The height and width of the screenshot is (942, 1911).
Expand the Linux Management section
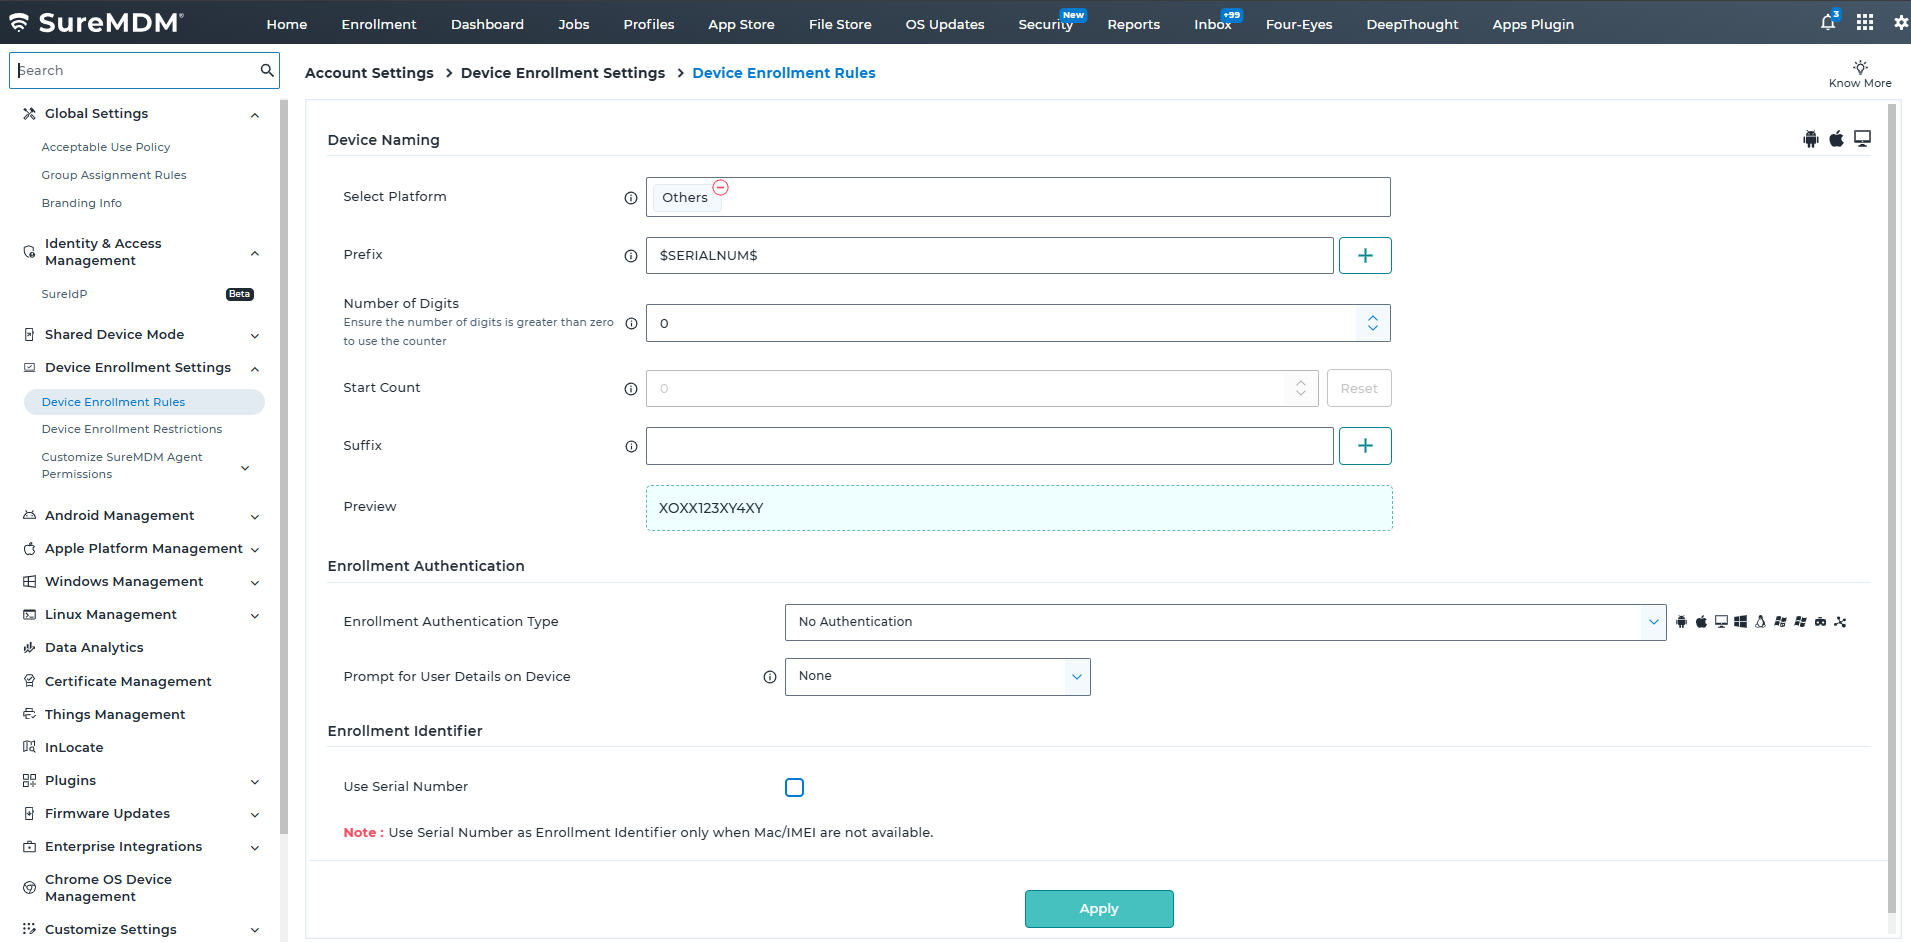255,616
